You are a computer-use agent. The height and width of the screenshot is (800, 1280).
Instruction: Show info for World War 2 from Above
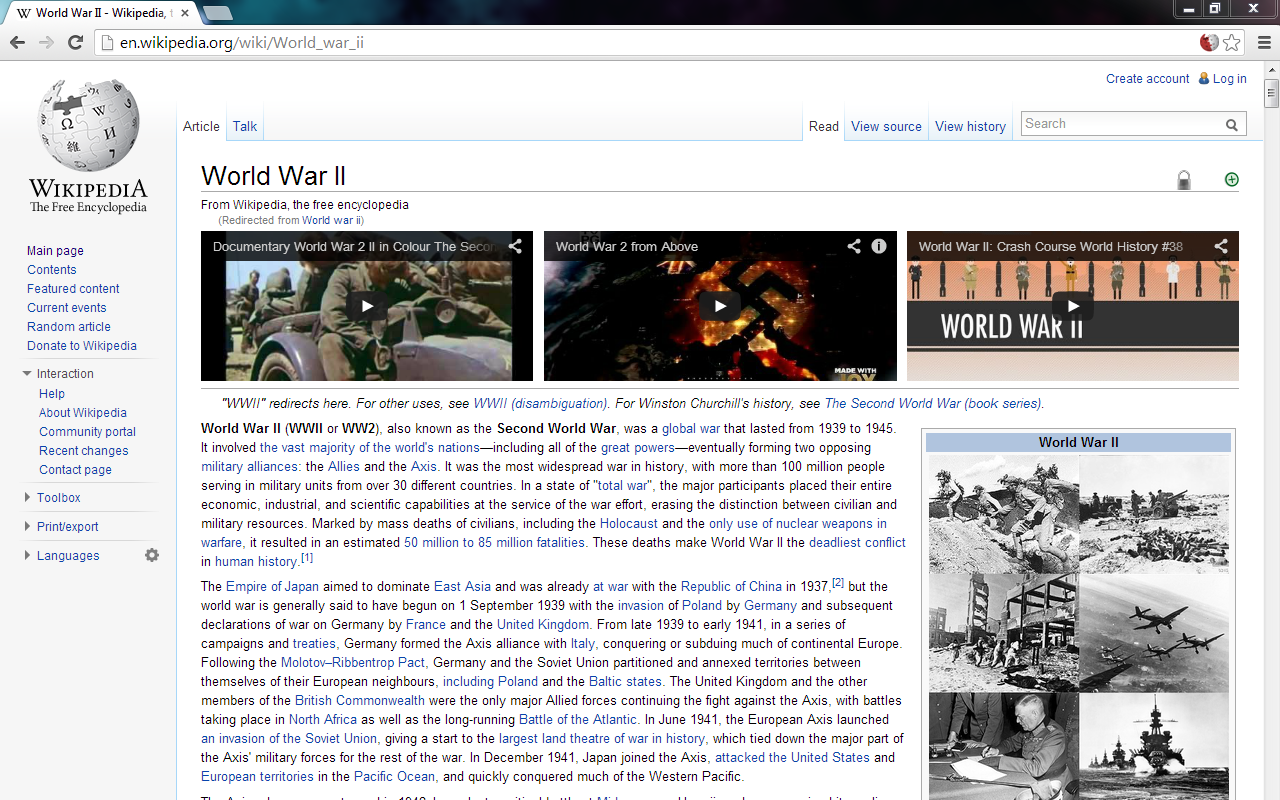[879, 246]
